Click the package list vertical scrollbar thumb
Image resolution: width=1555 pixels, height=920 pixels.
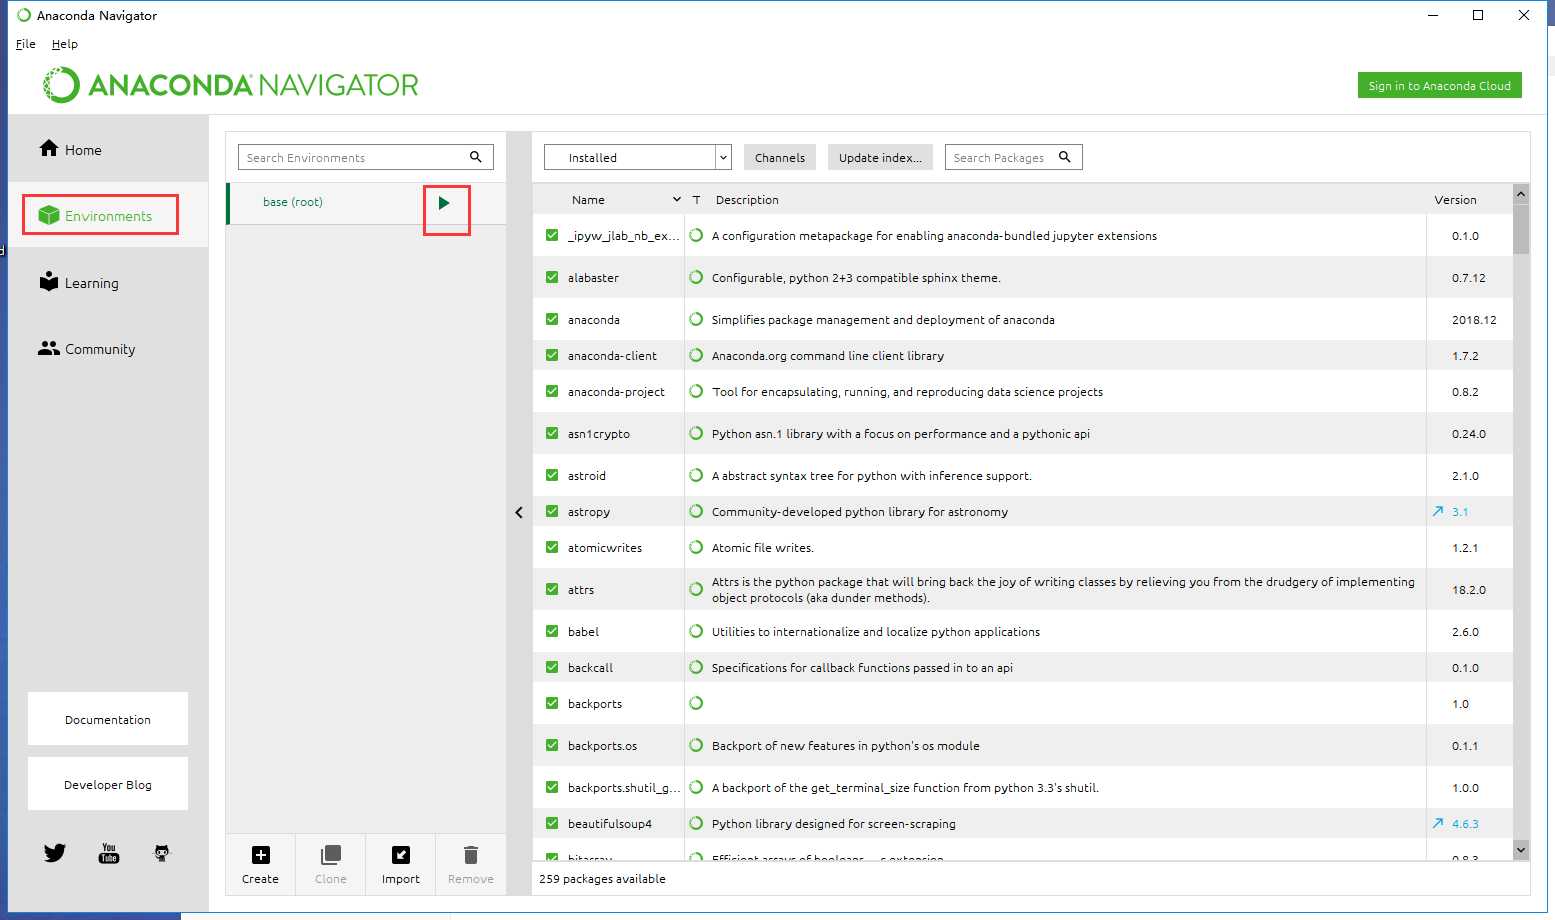click(x=1521, y=229)
